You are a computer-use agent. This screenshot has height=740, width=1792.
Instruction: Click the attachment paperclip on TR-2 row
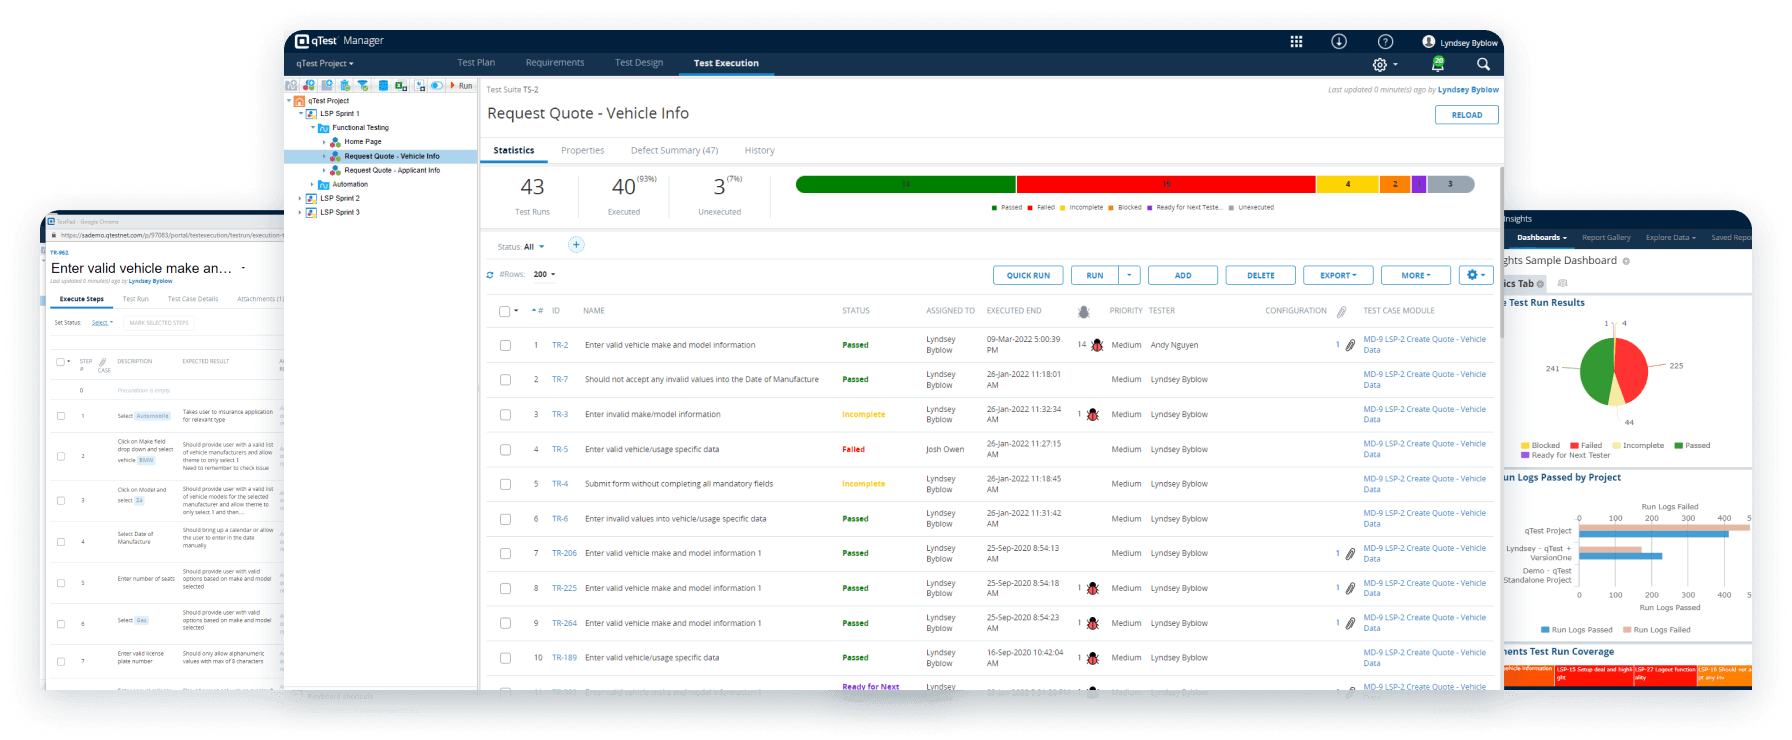pyautogui.click(x=1350, y=345)
